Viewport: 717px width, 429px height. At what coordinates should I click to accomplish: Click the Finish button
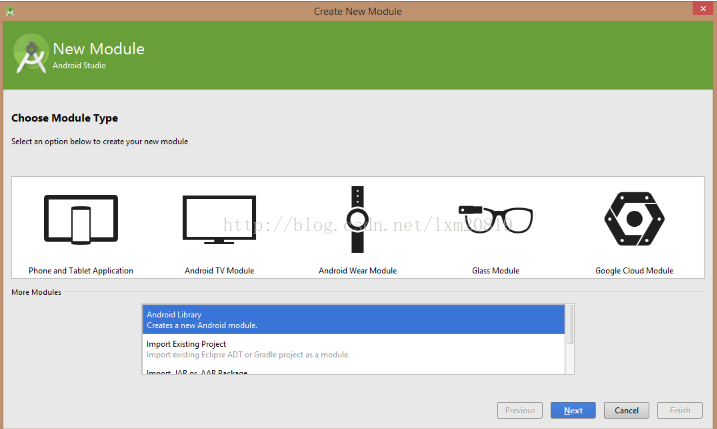(680, 410)
